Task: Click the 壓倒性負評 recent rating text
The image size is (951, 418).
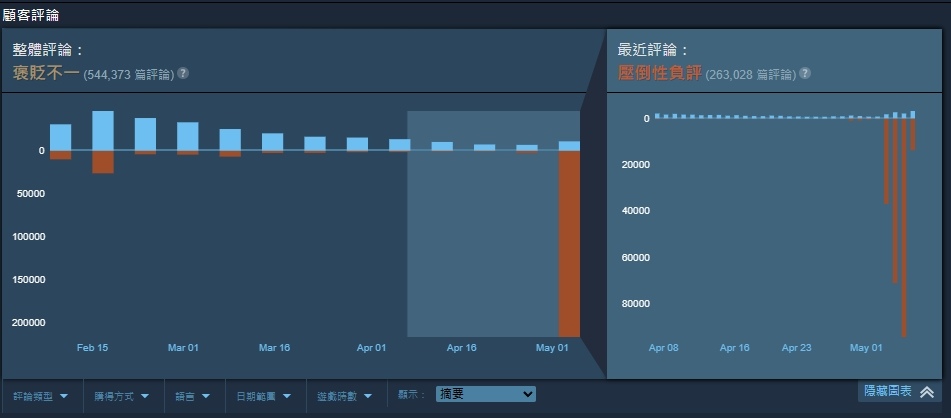Action: [660, 73]
